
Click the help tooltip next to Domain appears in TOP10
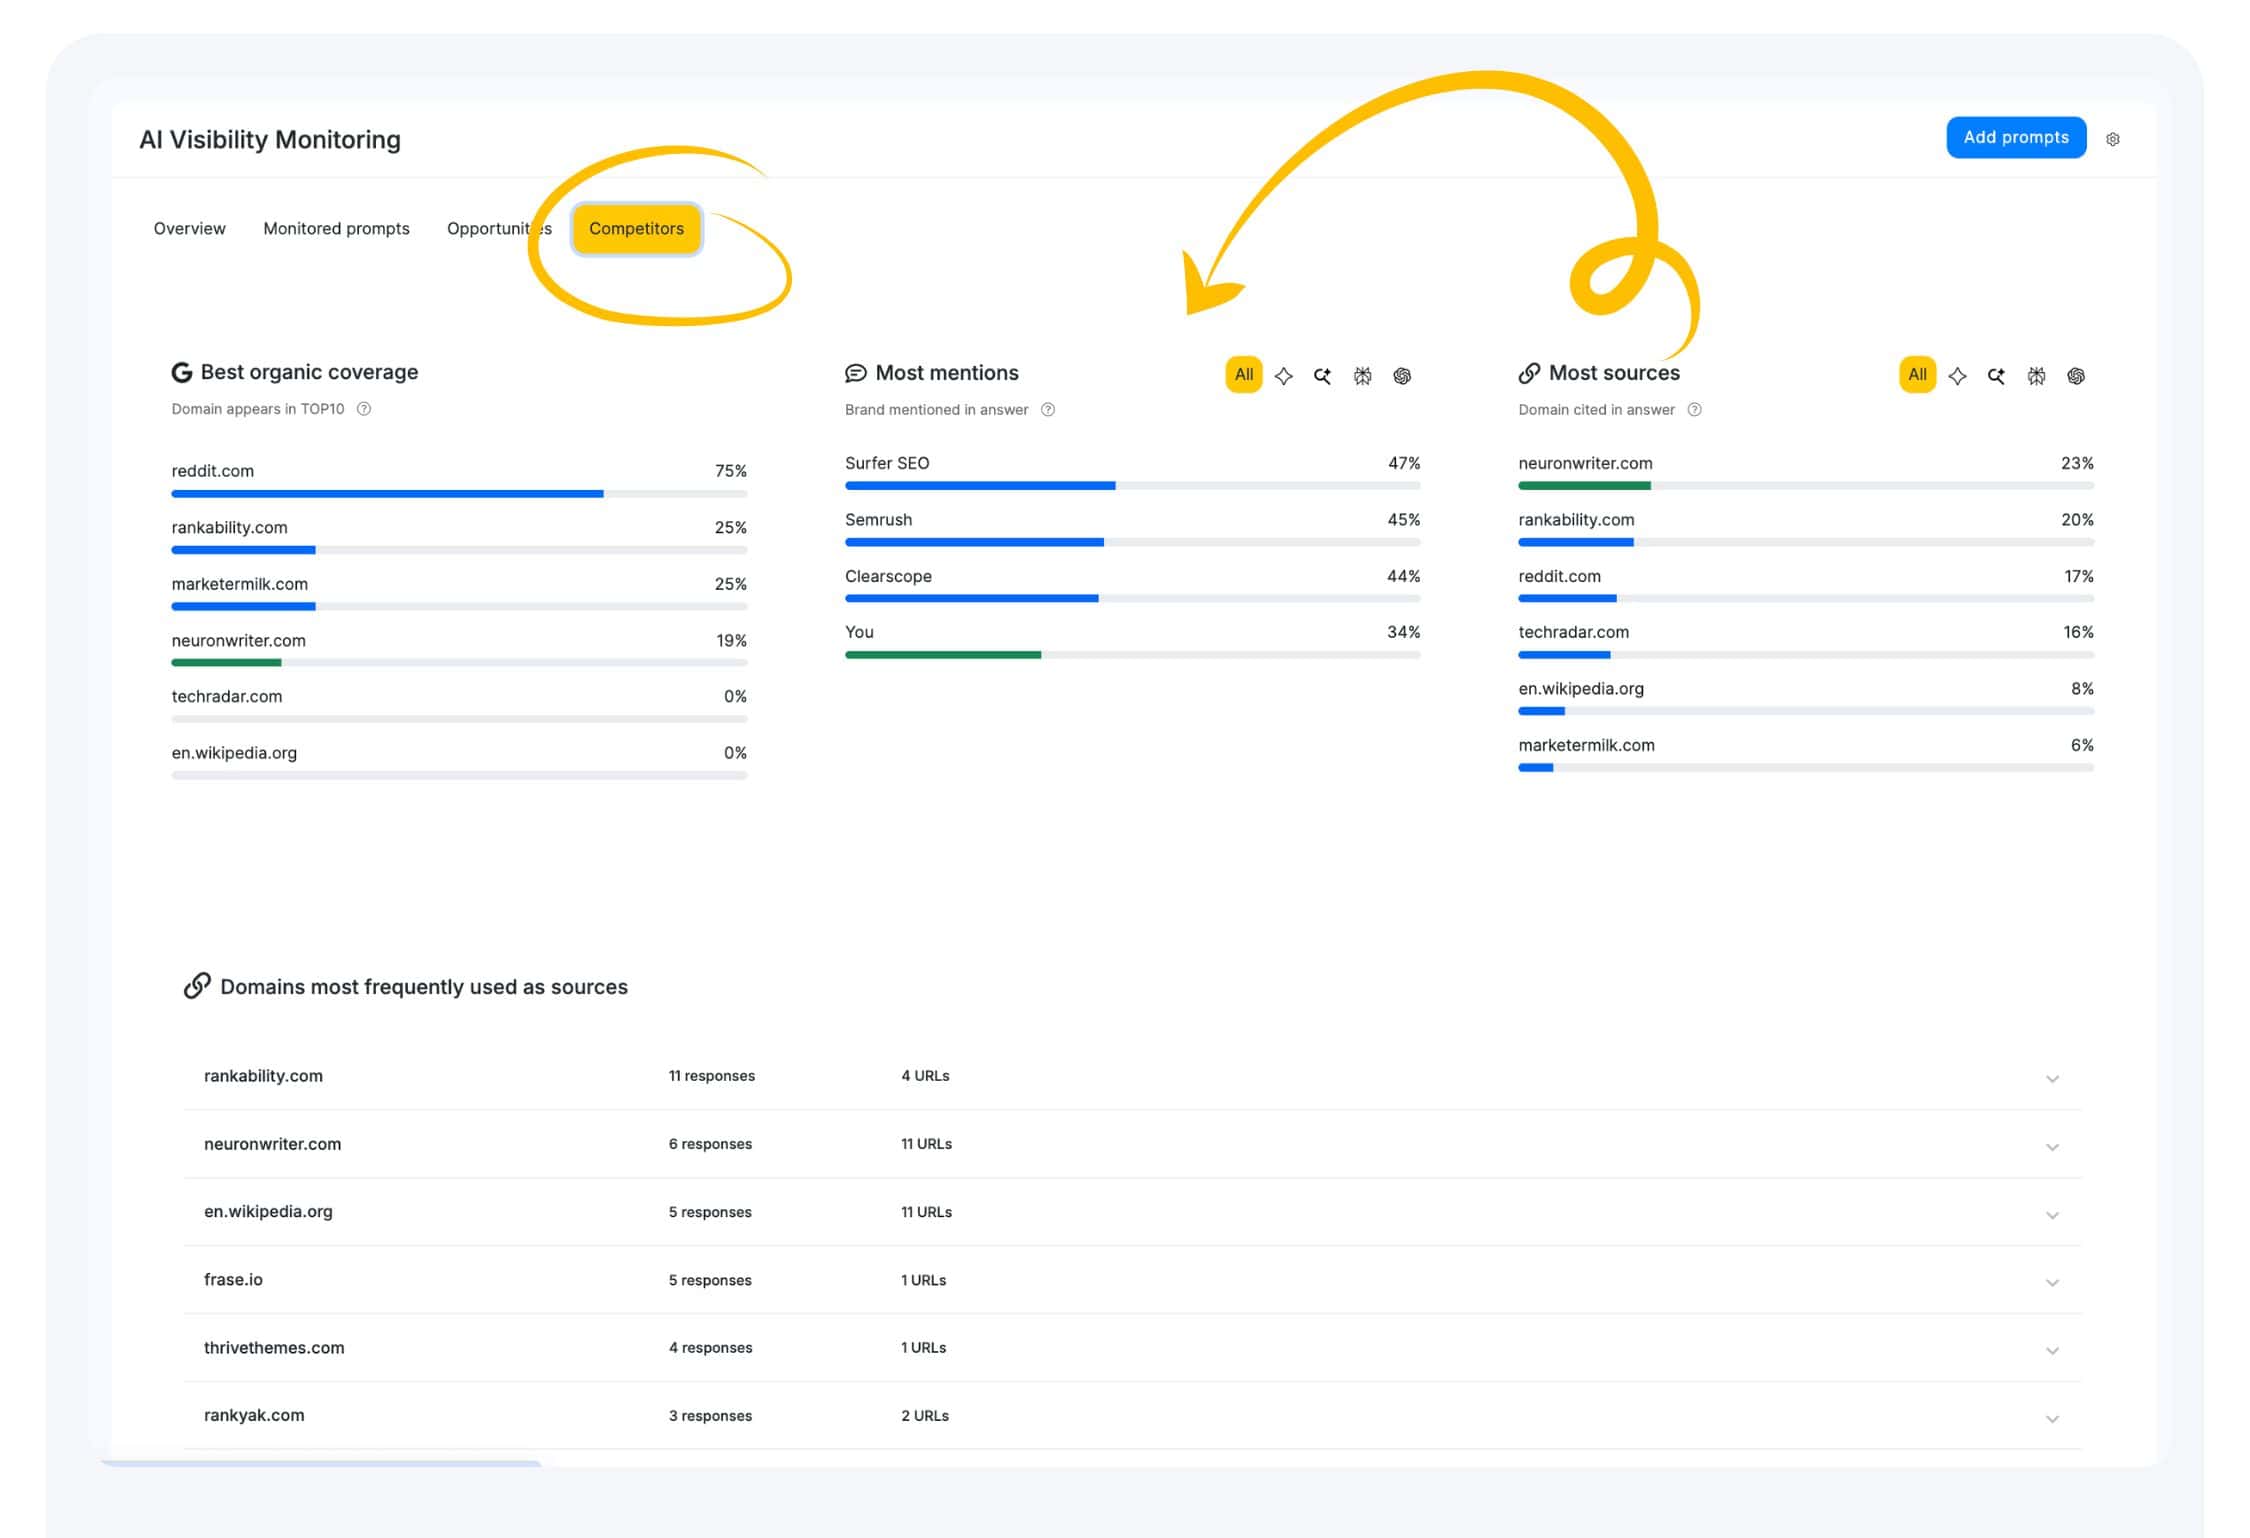(x=364, y=408)
